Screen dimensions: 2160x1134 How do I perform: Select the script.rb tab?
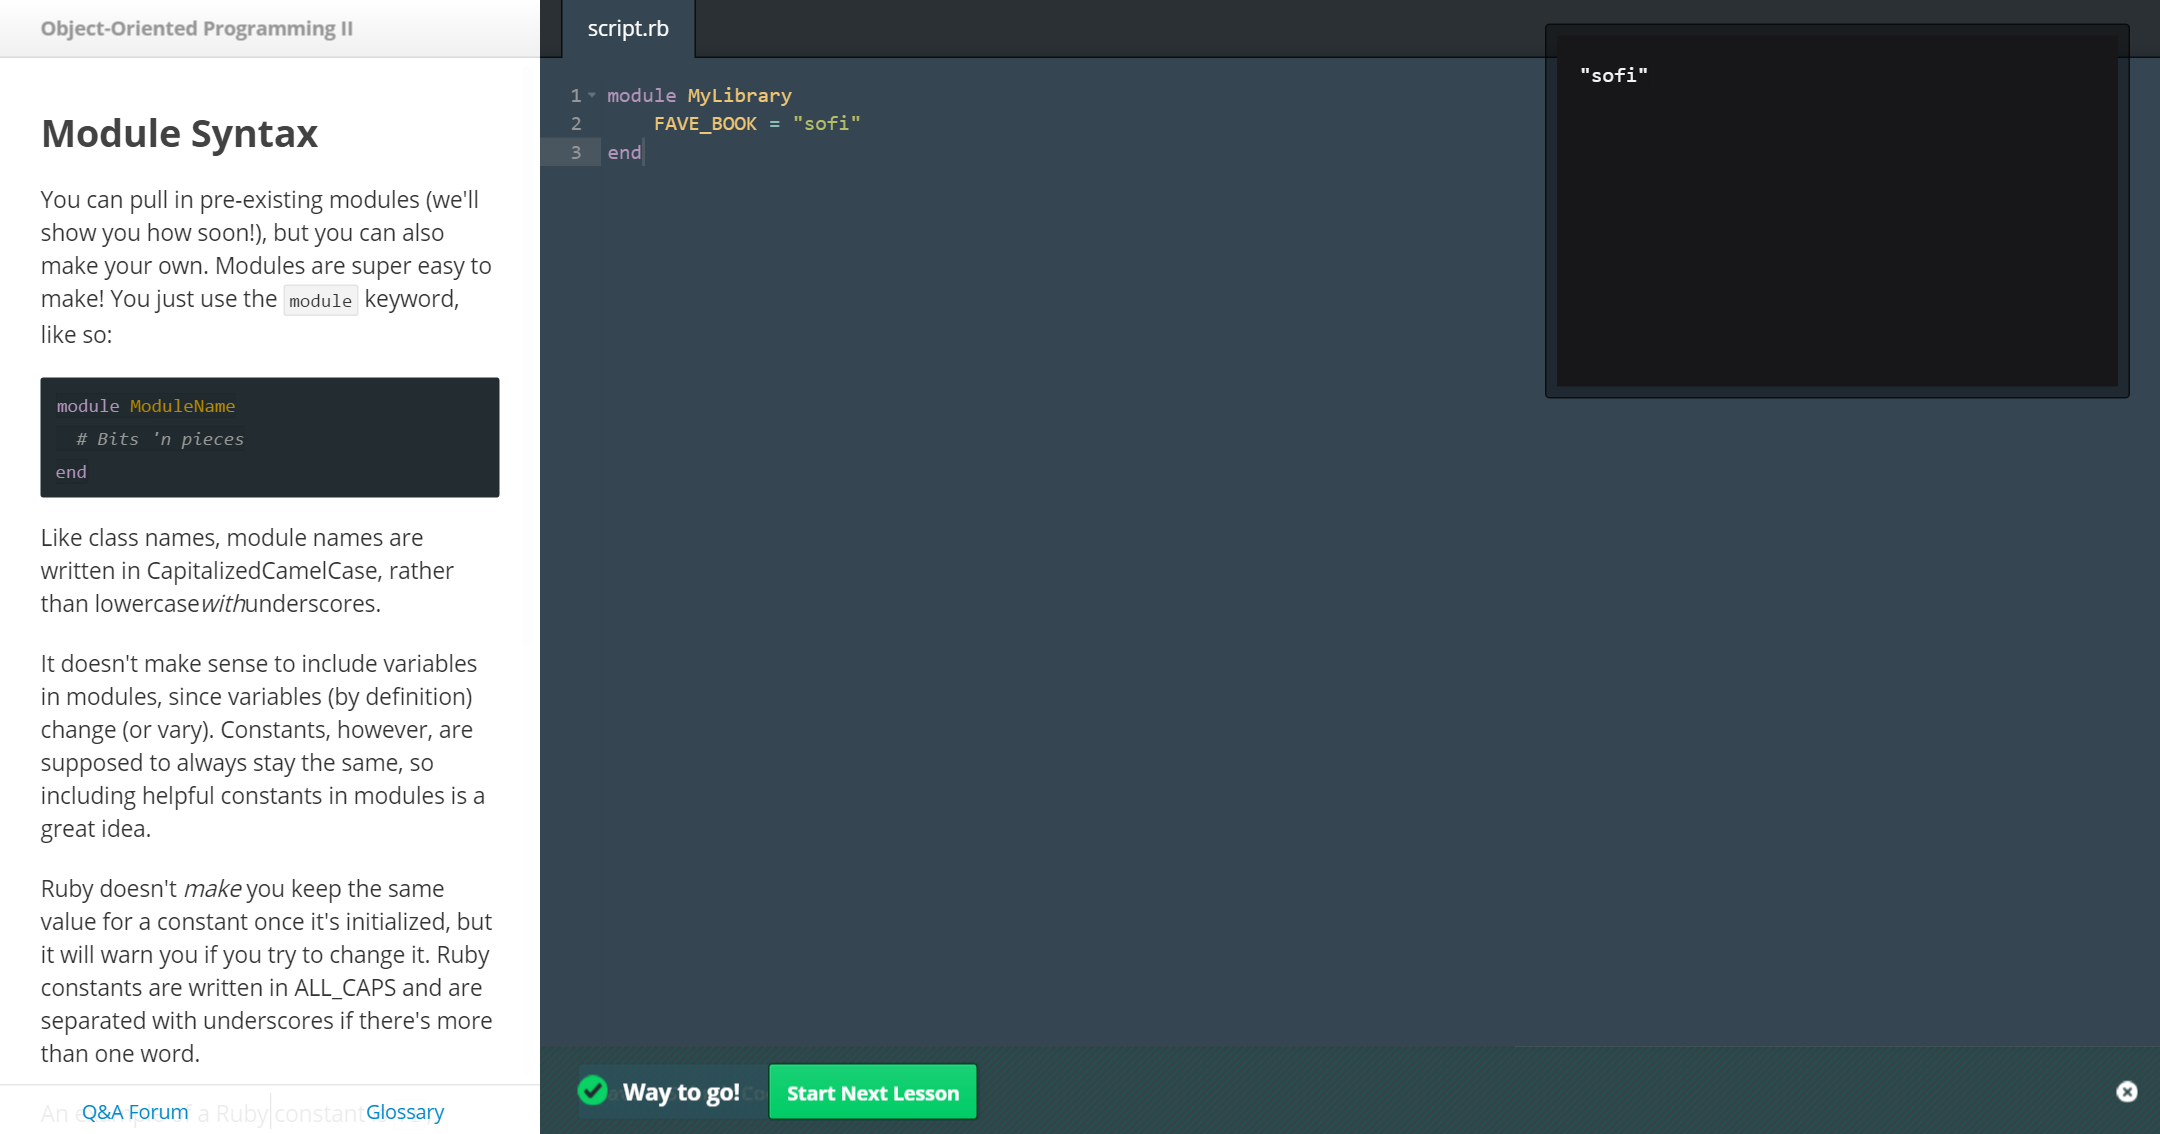[628, 29]
